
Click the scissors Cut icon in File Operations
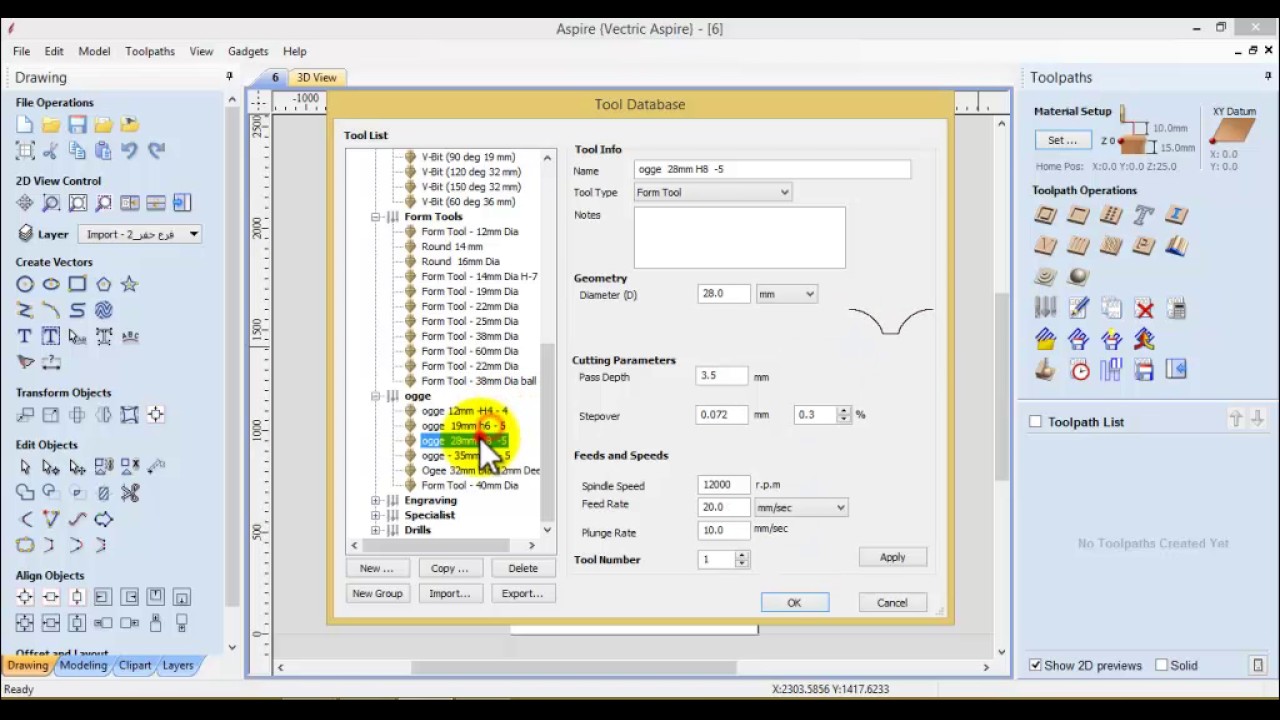pyautogui.click(x=51, y=151)
